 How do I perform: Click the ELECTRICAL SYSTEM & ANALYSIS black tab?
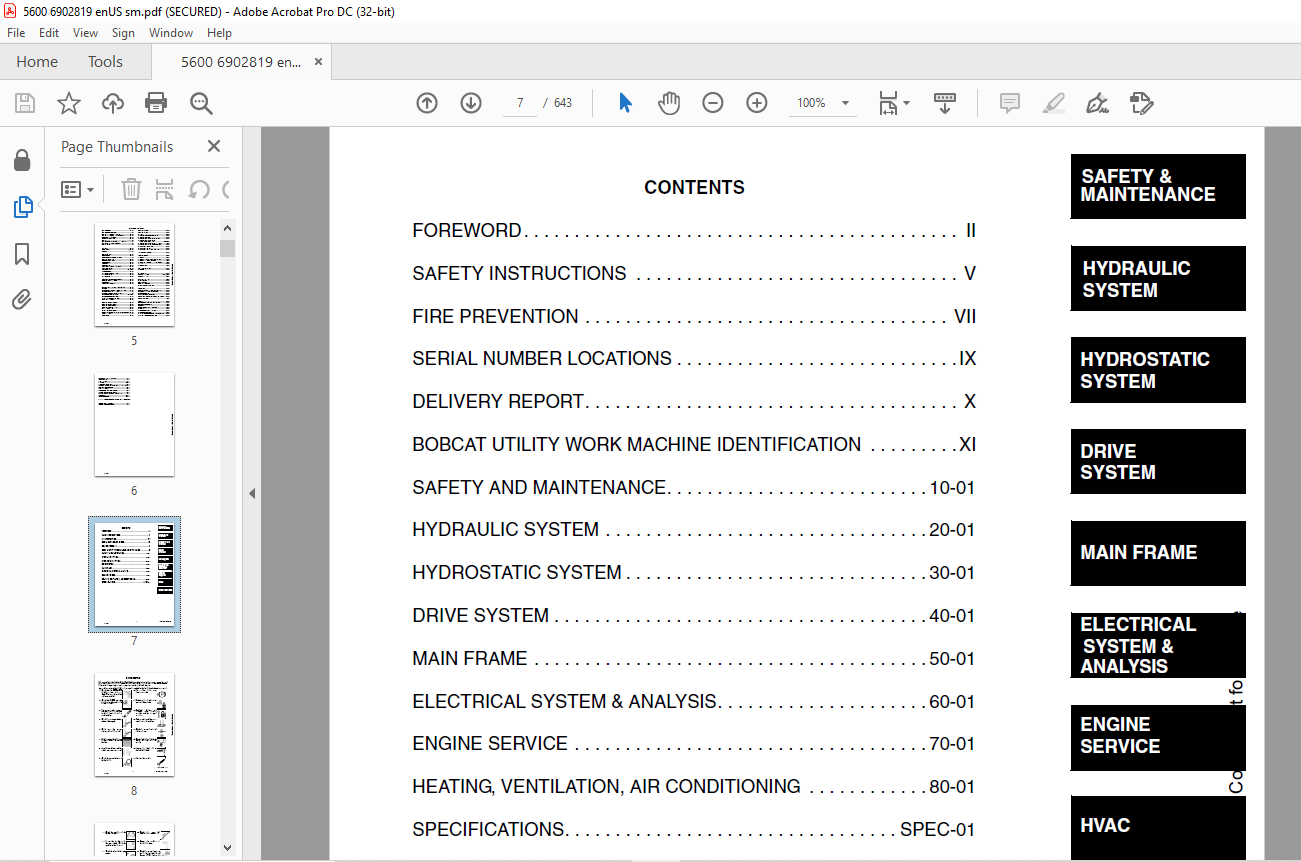click(x=1158, y=645)
